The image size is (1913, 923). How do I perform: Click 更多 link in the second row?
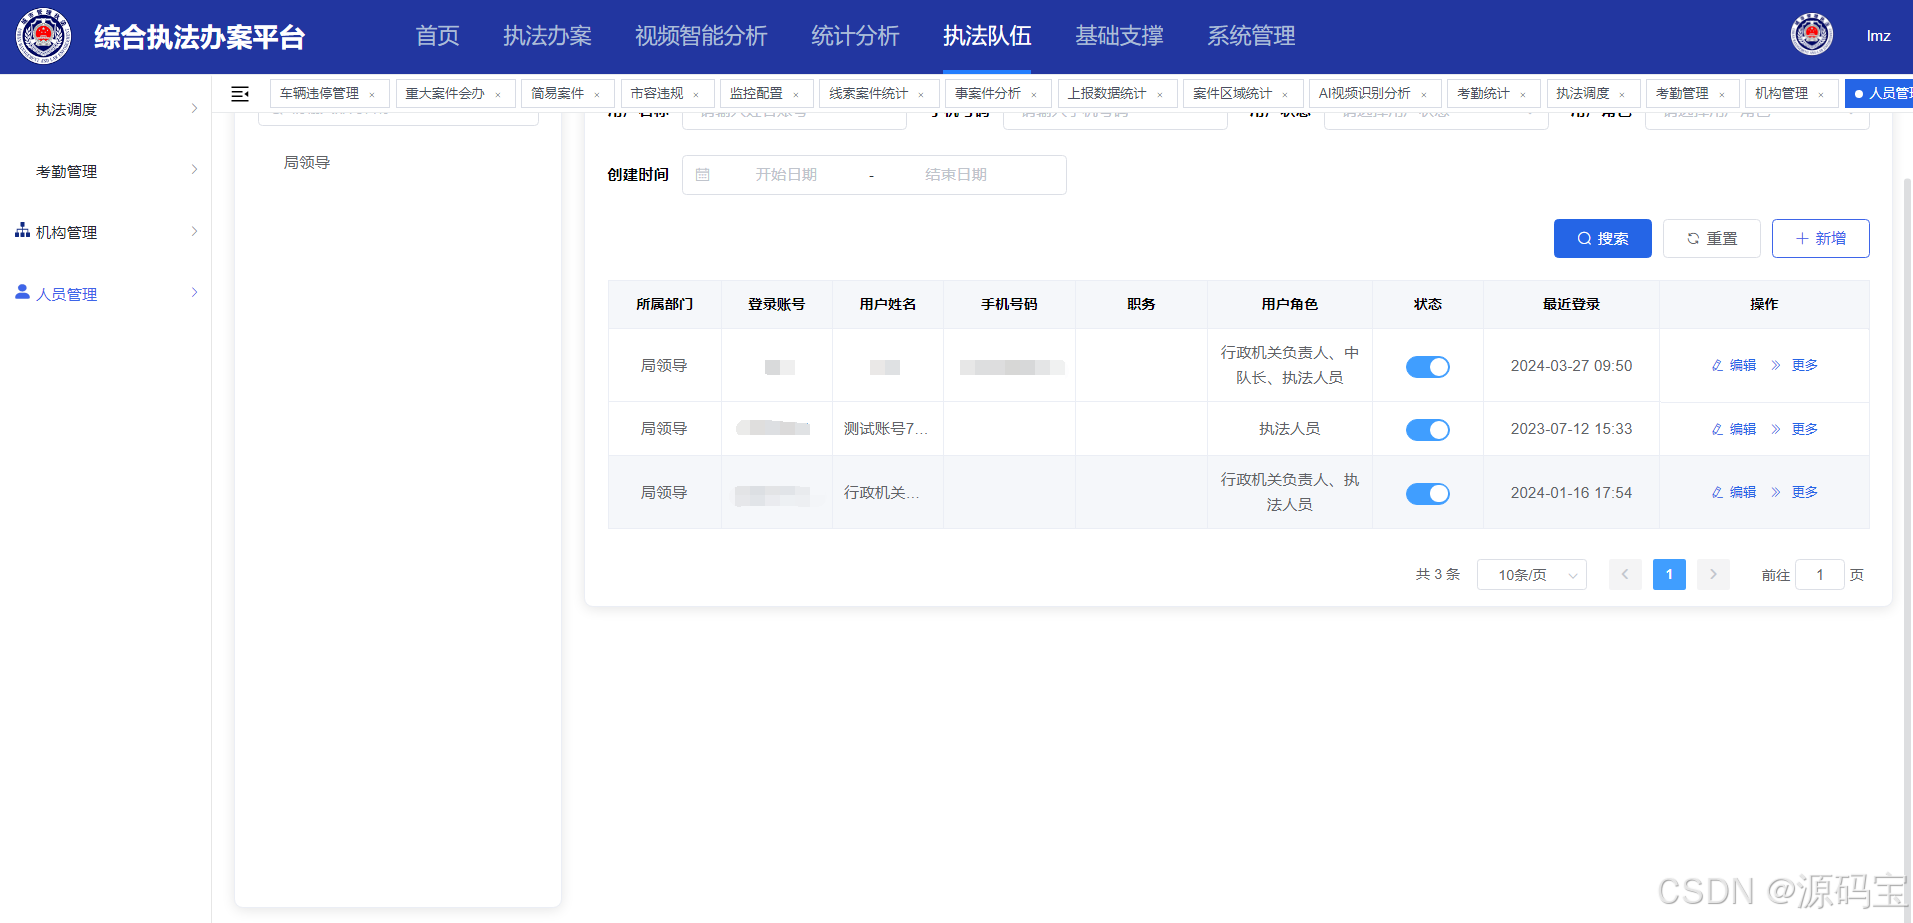1804,428
